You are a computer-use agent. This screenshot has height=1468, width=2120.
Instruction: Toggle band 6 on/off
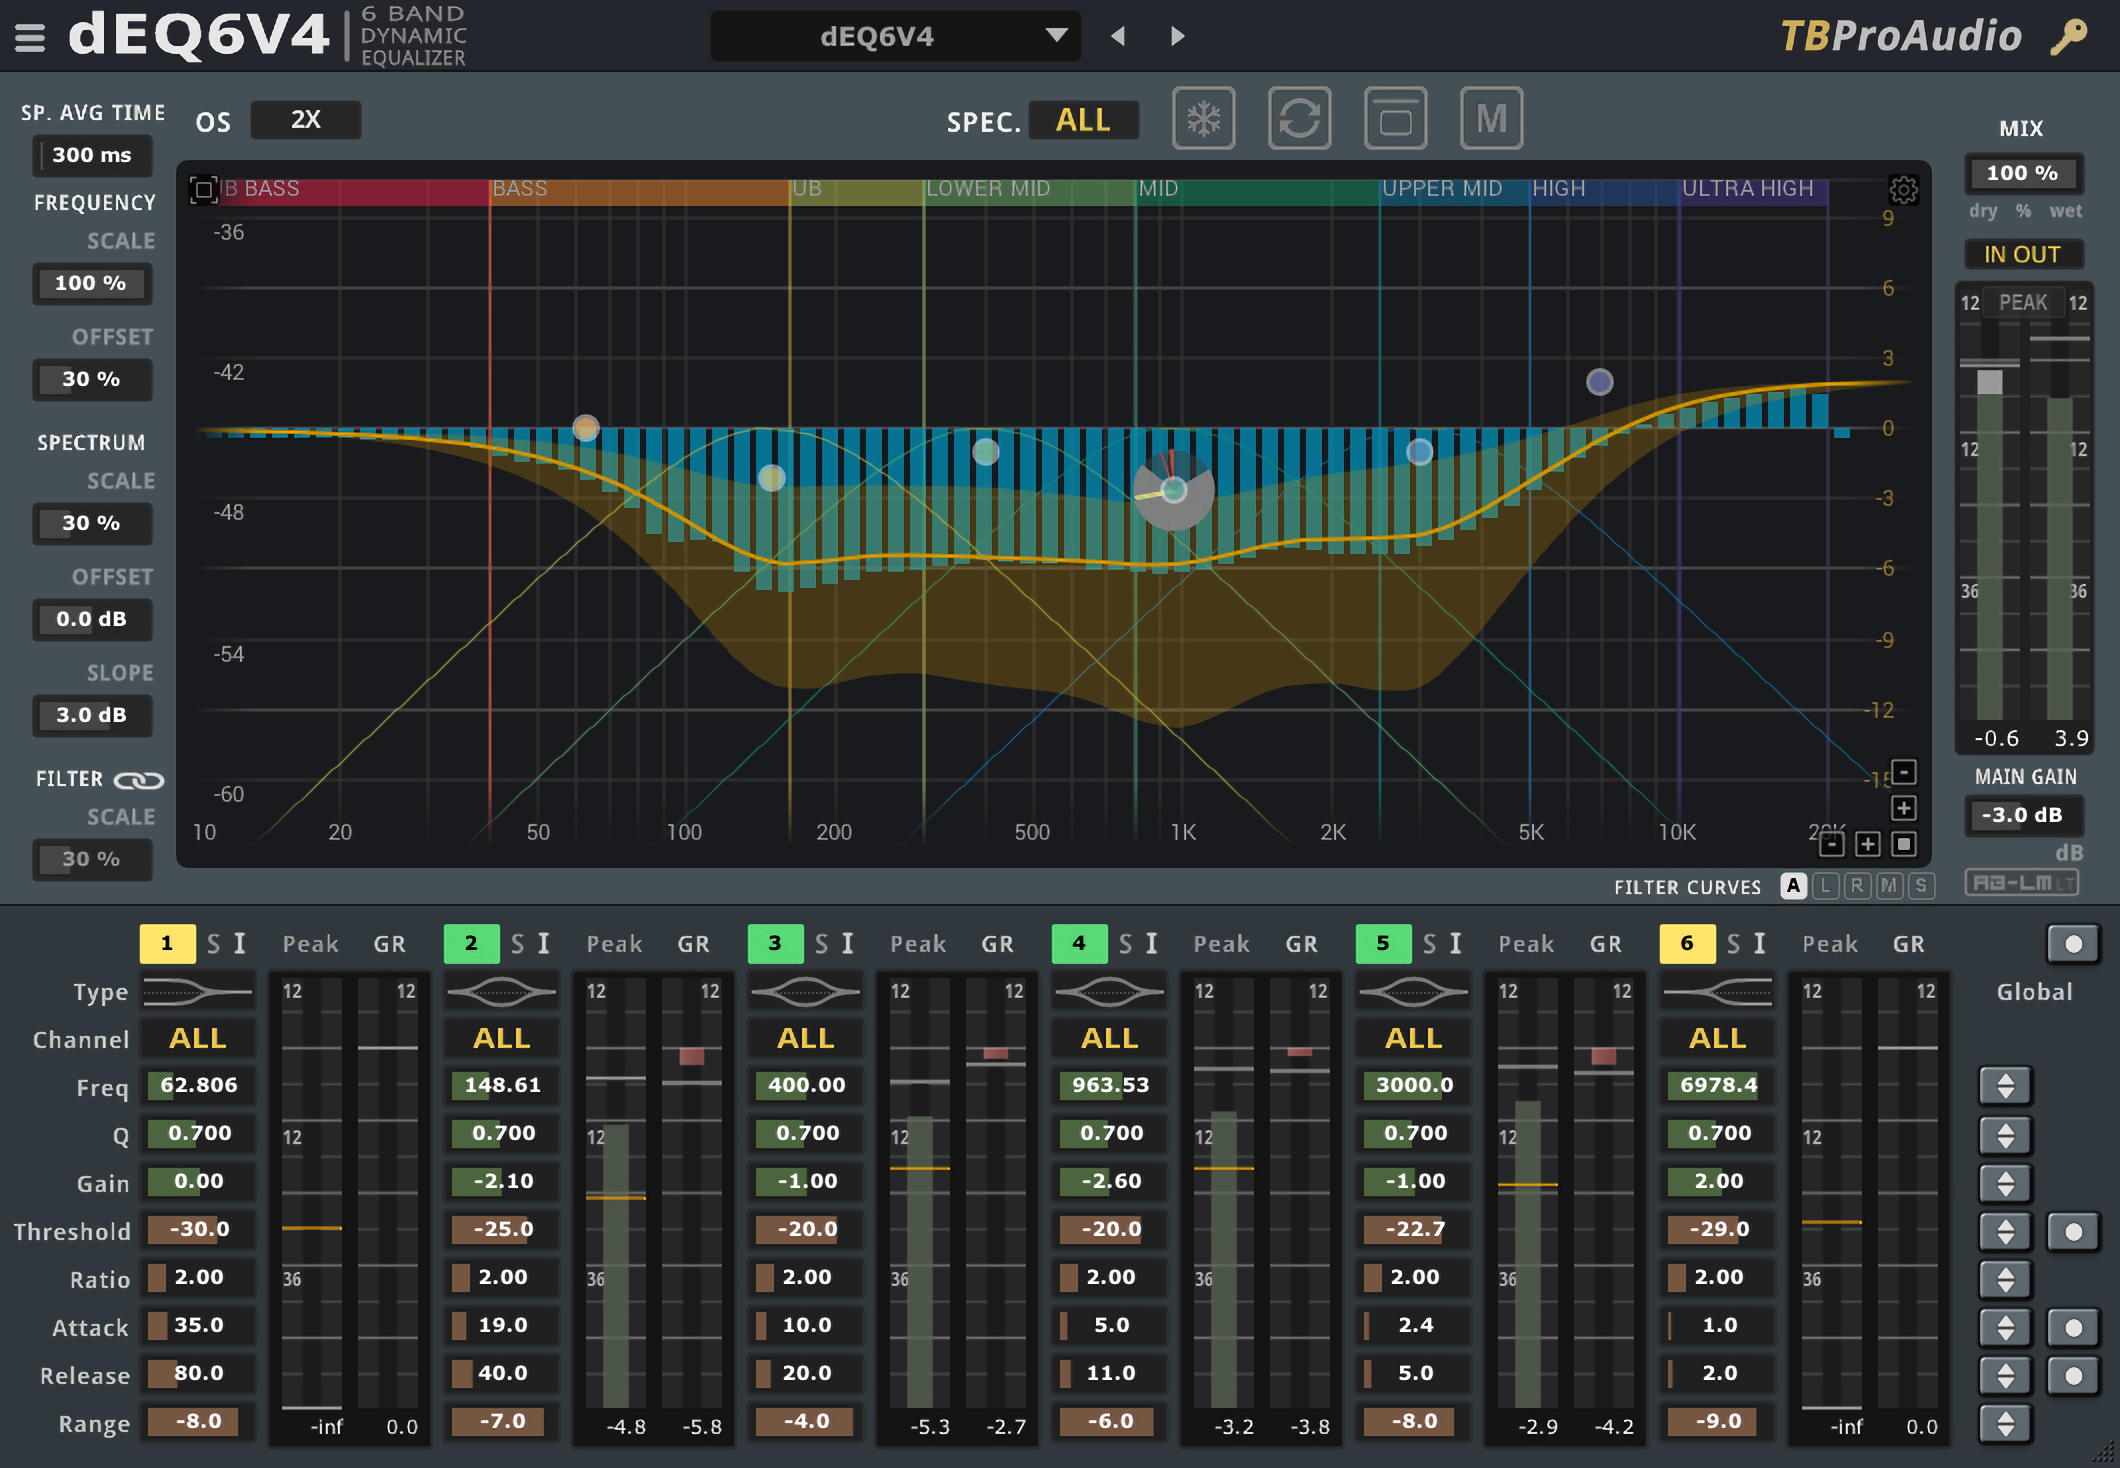pos(1687,943)
